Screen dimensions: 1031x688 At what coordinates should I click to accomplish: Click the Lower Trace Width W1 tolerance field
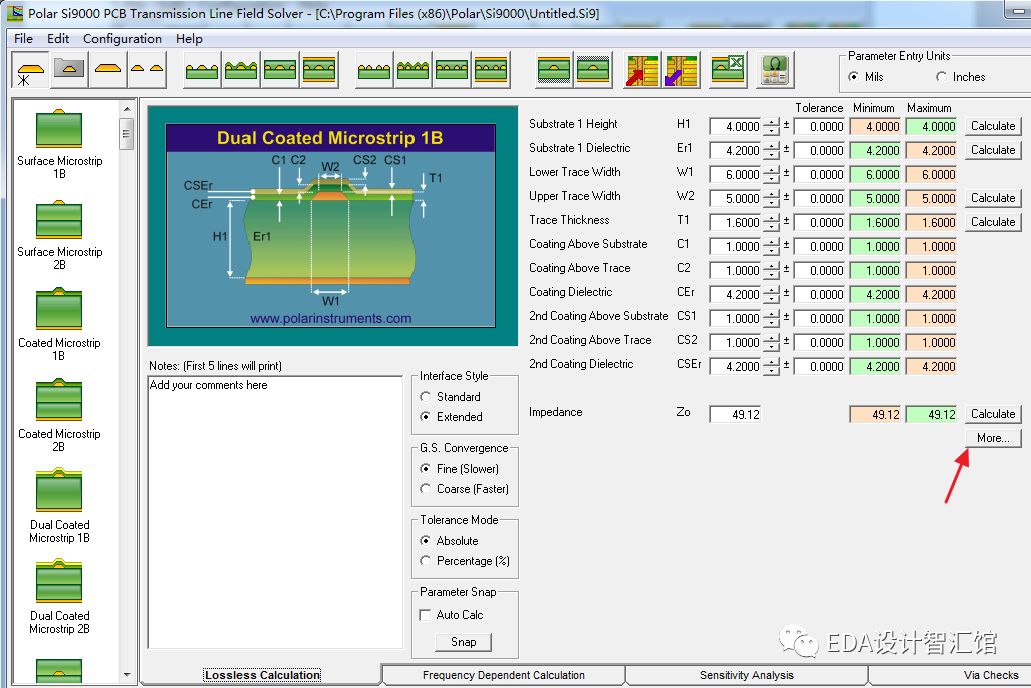point(819,174)
